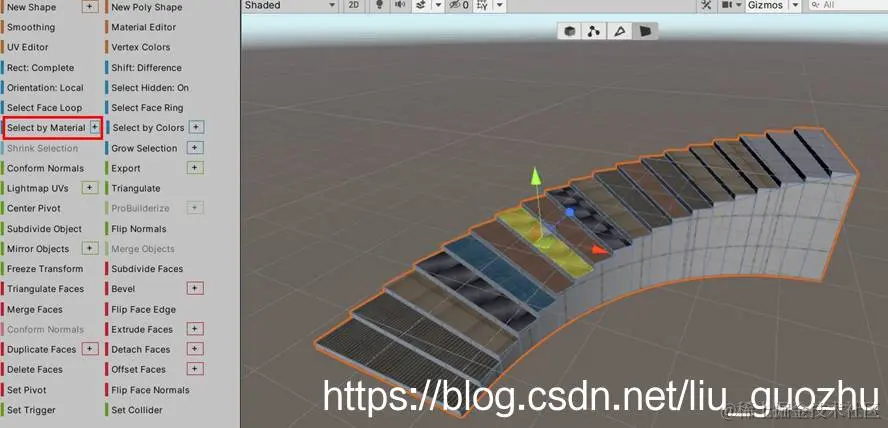888x428 pixels.
Task: Open effects dropdown arrow beside layers icon
Action: 437,5
